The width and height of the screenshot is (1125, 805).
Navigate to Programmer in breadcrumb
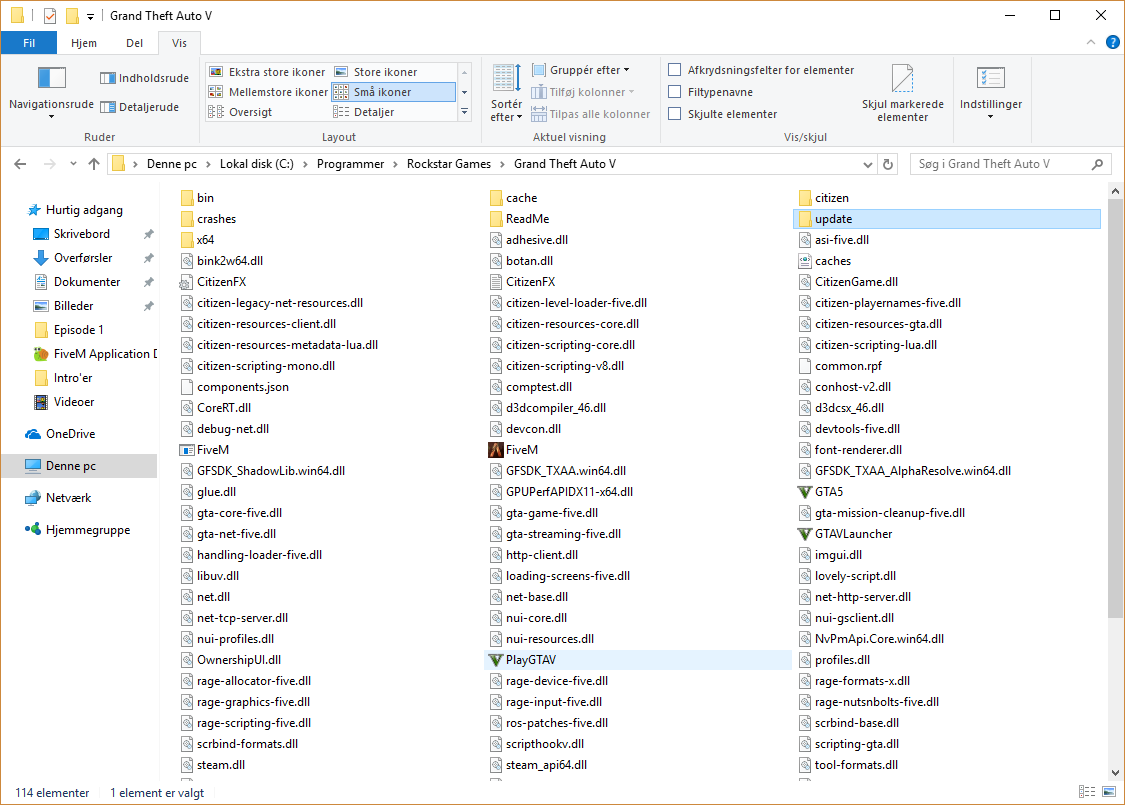[350, 164]
